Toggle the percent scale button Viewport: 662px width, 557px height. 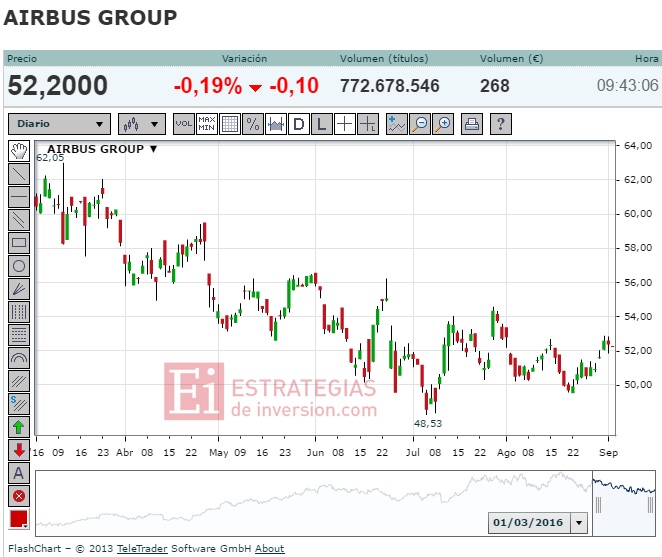click(x=253, y=124)
